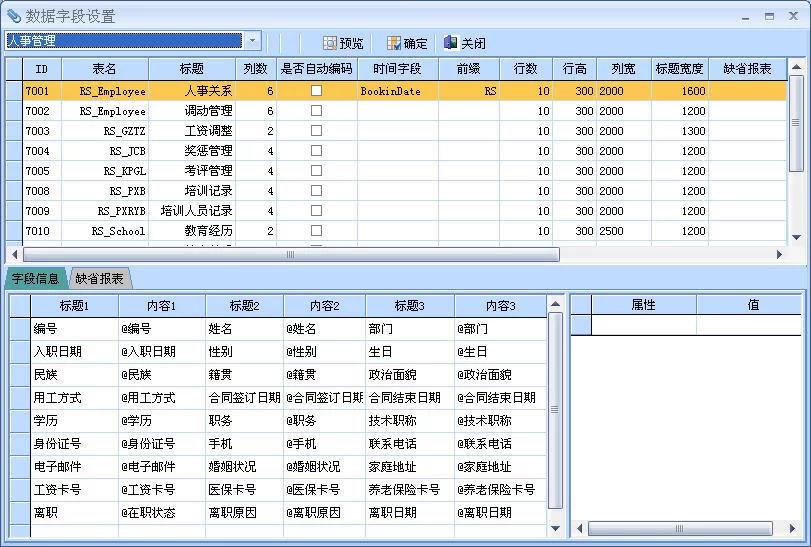Check auto-coding box for row 7008 培训记录
The height and width of the screenshot is (547, 811).
click(316, 191)
